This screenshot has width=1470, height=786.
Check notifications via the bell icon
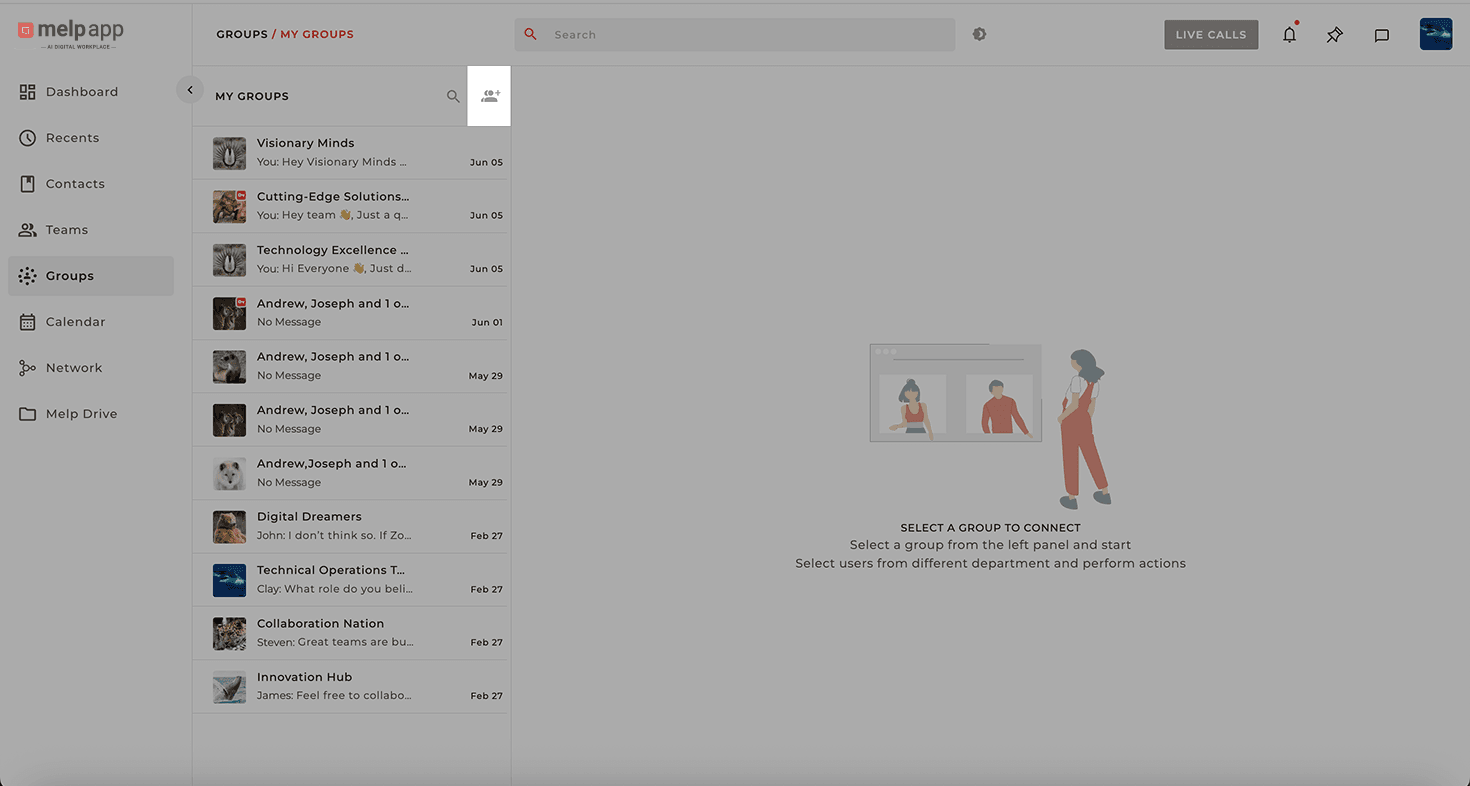click(x=1289, y=34)
